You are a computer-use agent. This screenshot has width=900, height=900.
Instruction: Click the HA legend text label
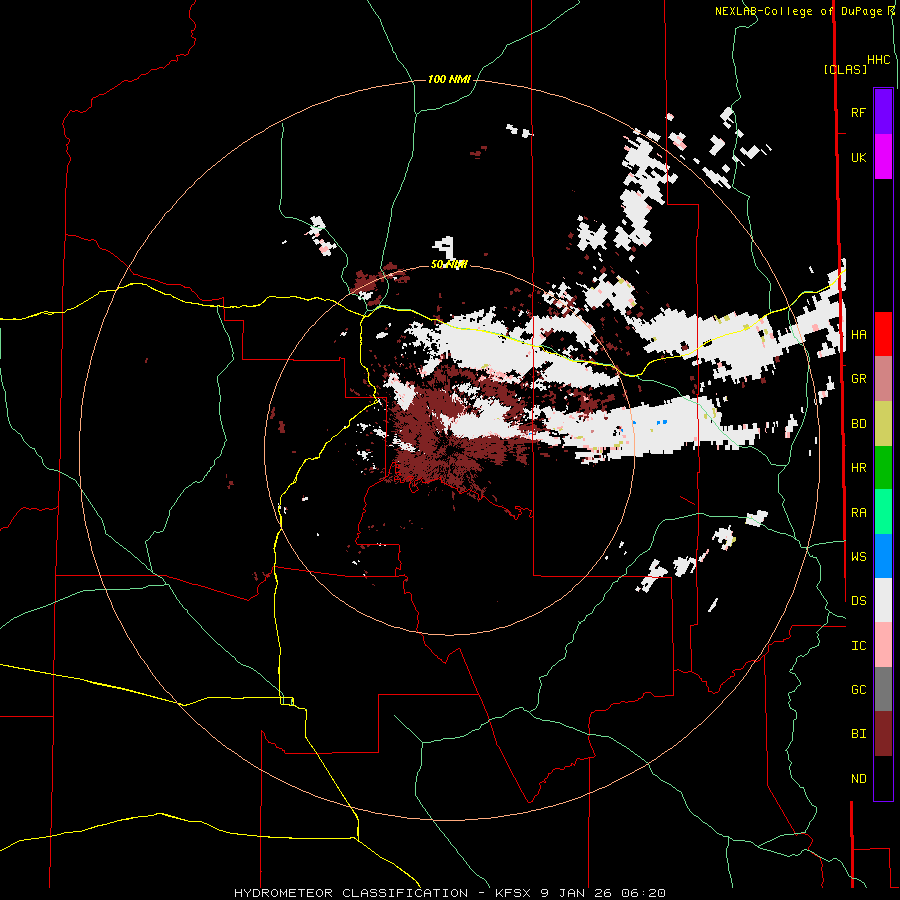point(858,335)
